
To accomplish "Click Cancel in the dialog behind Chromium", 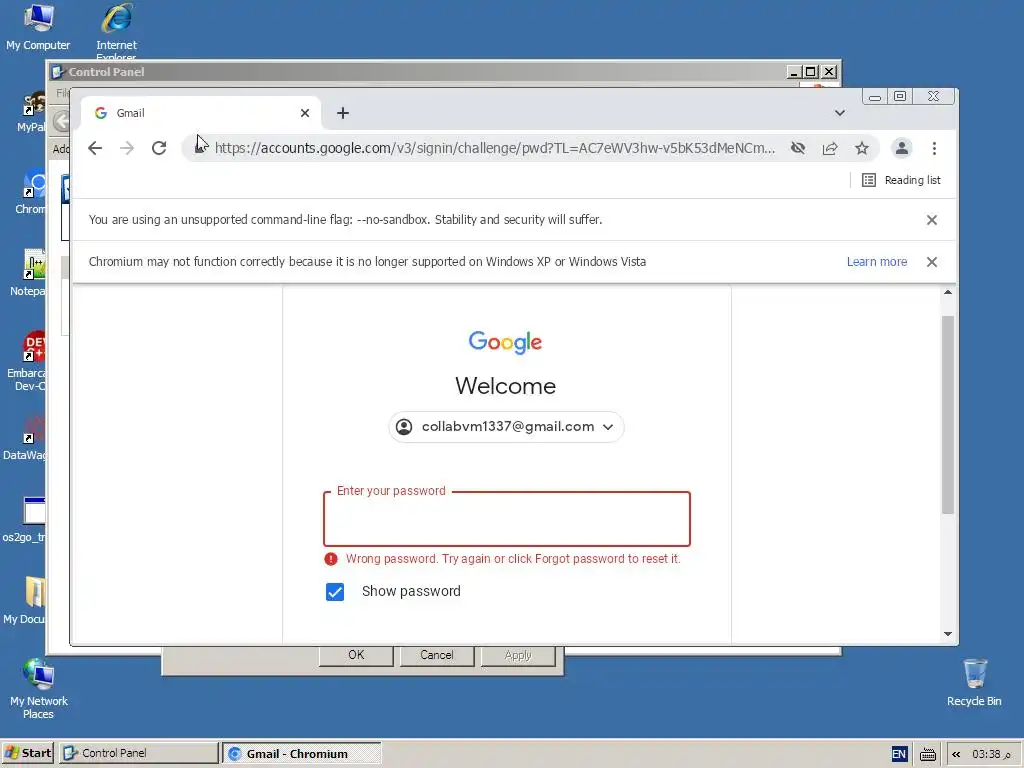I will click(437, 655).
